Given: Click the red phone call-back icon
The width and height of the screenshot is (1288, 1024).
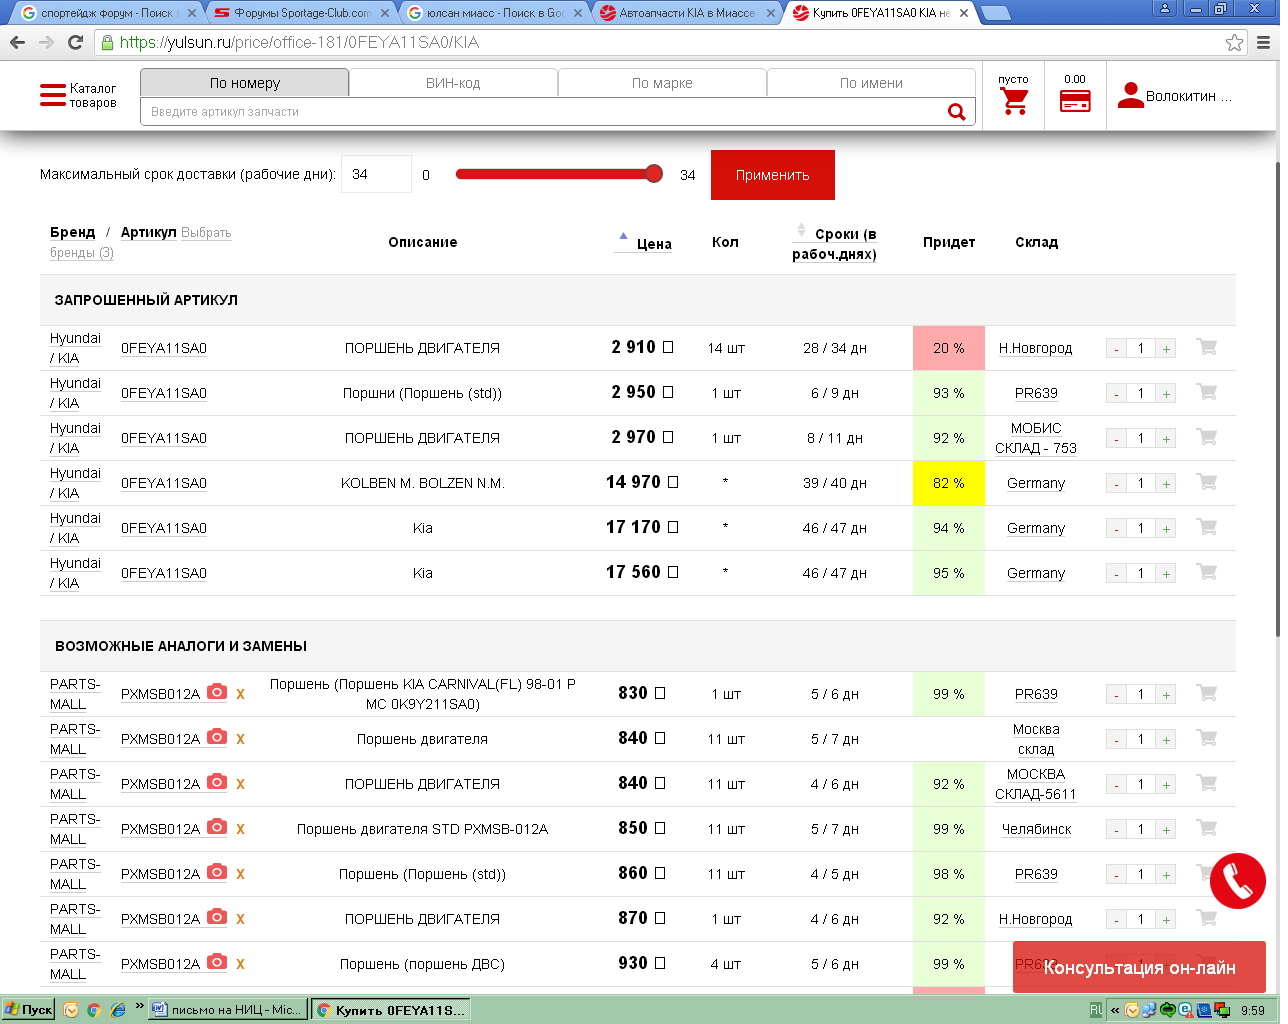Looking at the screenshot, I should (1237, 881).
